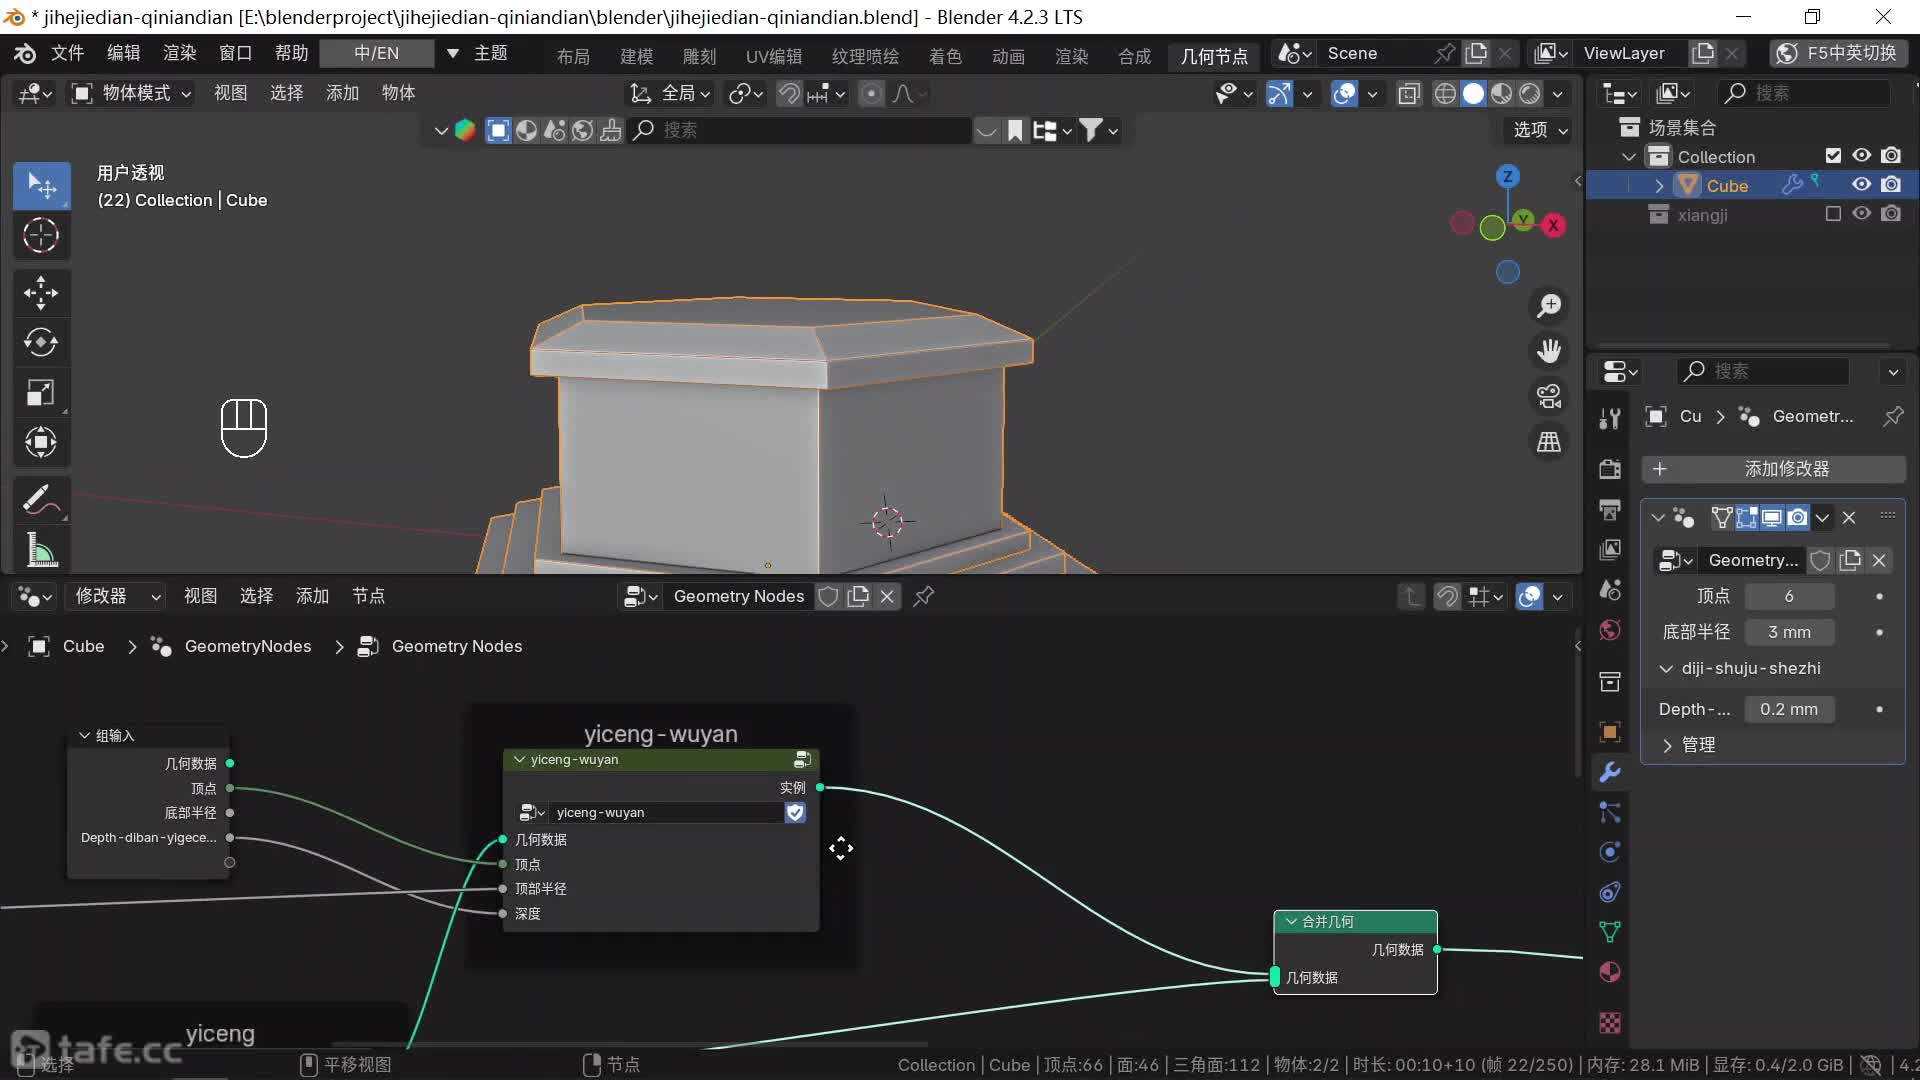Uncheck the Collection exclude checkbox
The image size is (1920, 1080).
tap(1833, 156)
